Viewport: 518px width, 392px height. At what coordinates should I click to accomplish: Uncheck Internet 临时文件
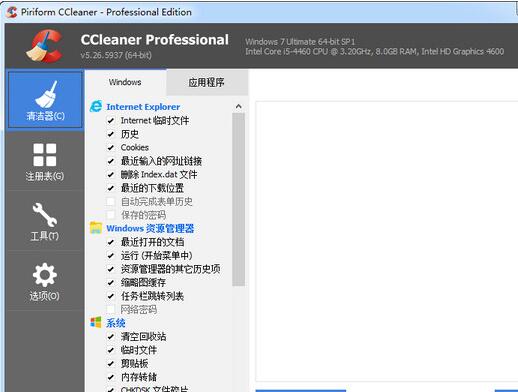tap(111, 120)
